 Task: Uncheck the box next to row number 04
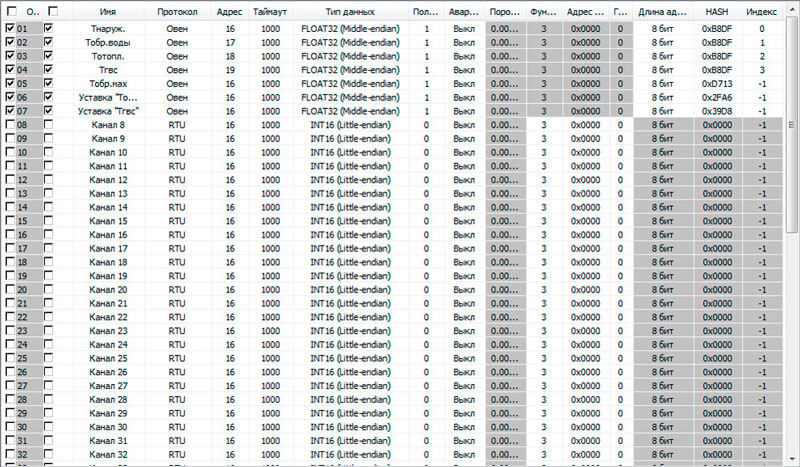tap(10, 69)
